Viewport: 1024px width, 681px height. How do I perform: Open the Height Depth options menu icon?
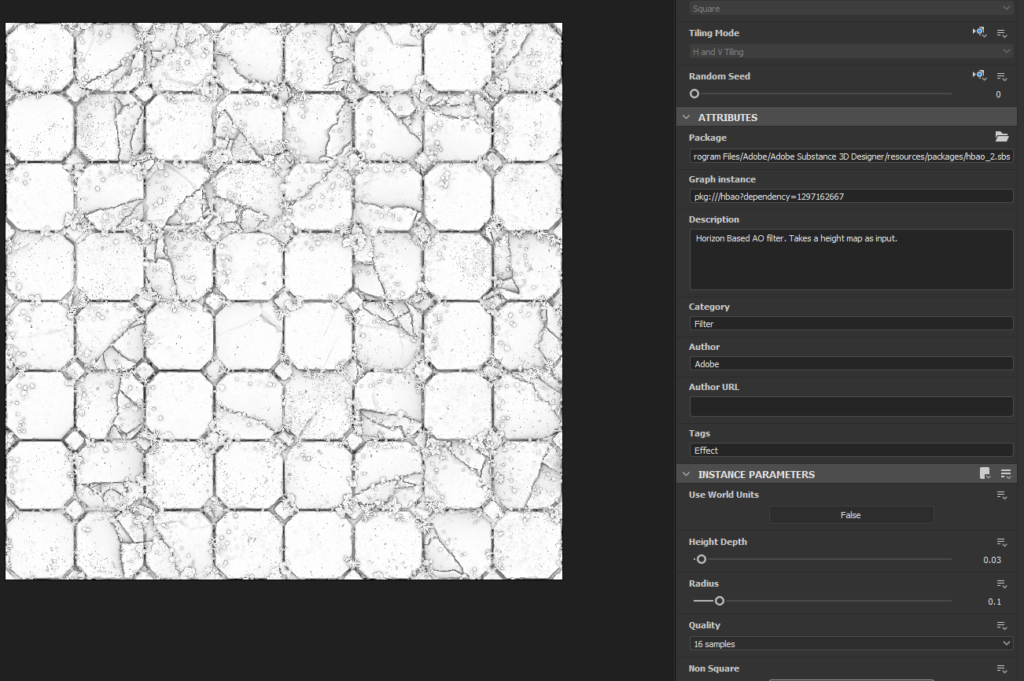[1002, 542]
